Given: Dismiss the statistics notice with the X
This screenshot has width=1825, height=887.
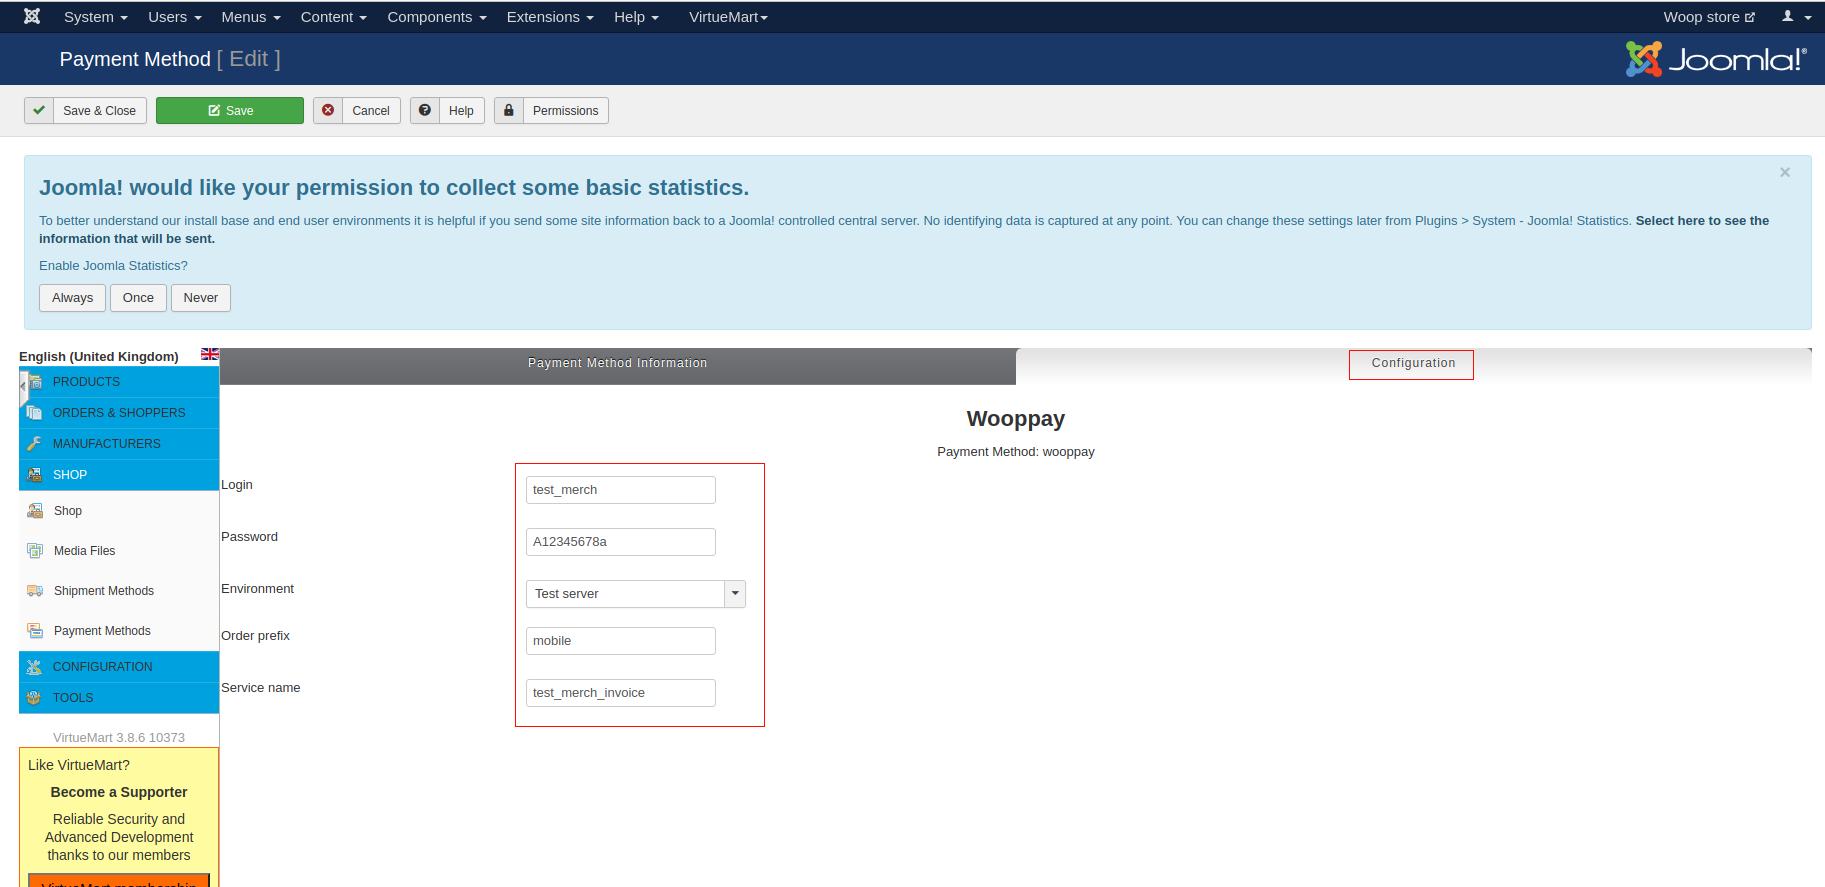Looking at the screenshot, I should pos(1785,172).
